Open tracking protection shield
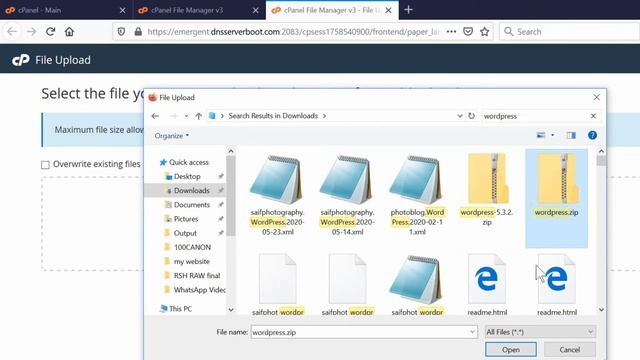Image resolution: width=640 pixels, height=360 pixels. point(121,31)
